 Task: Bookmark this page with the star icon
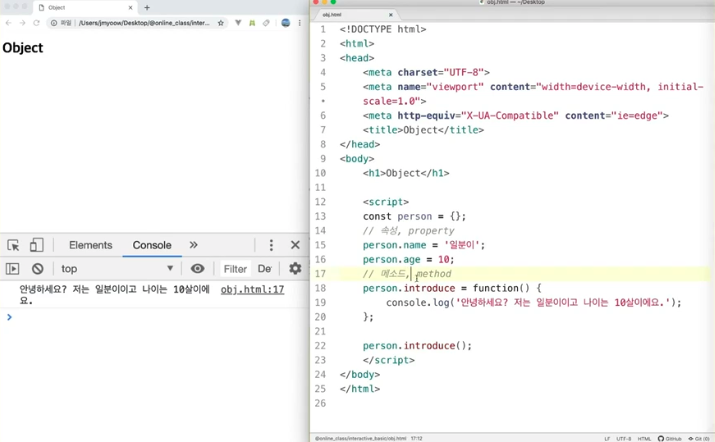pyautogui.click(x=221, y=23)
